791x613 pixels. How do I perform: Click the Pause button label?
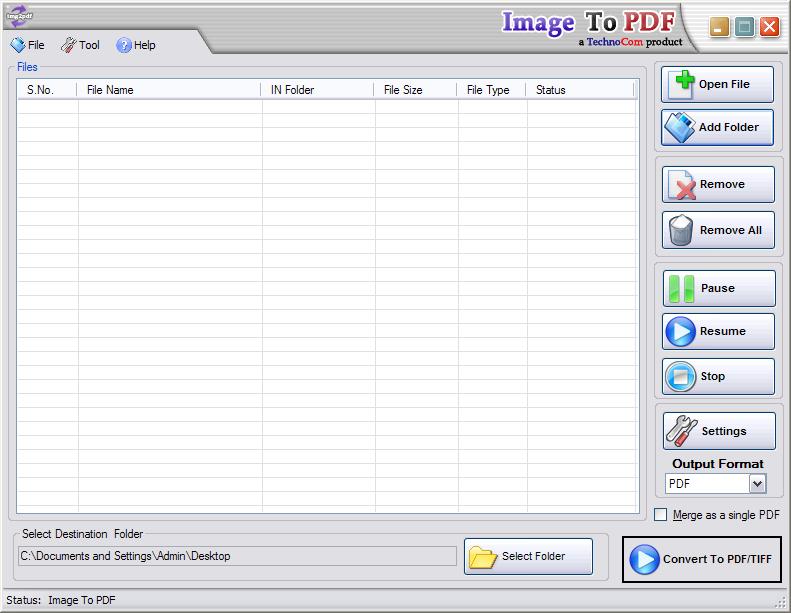coord(718,288)
